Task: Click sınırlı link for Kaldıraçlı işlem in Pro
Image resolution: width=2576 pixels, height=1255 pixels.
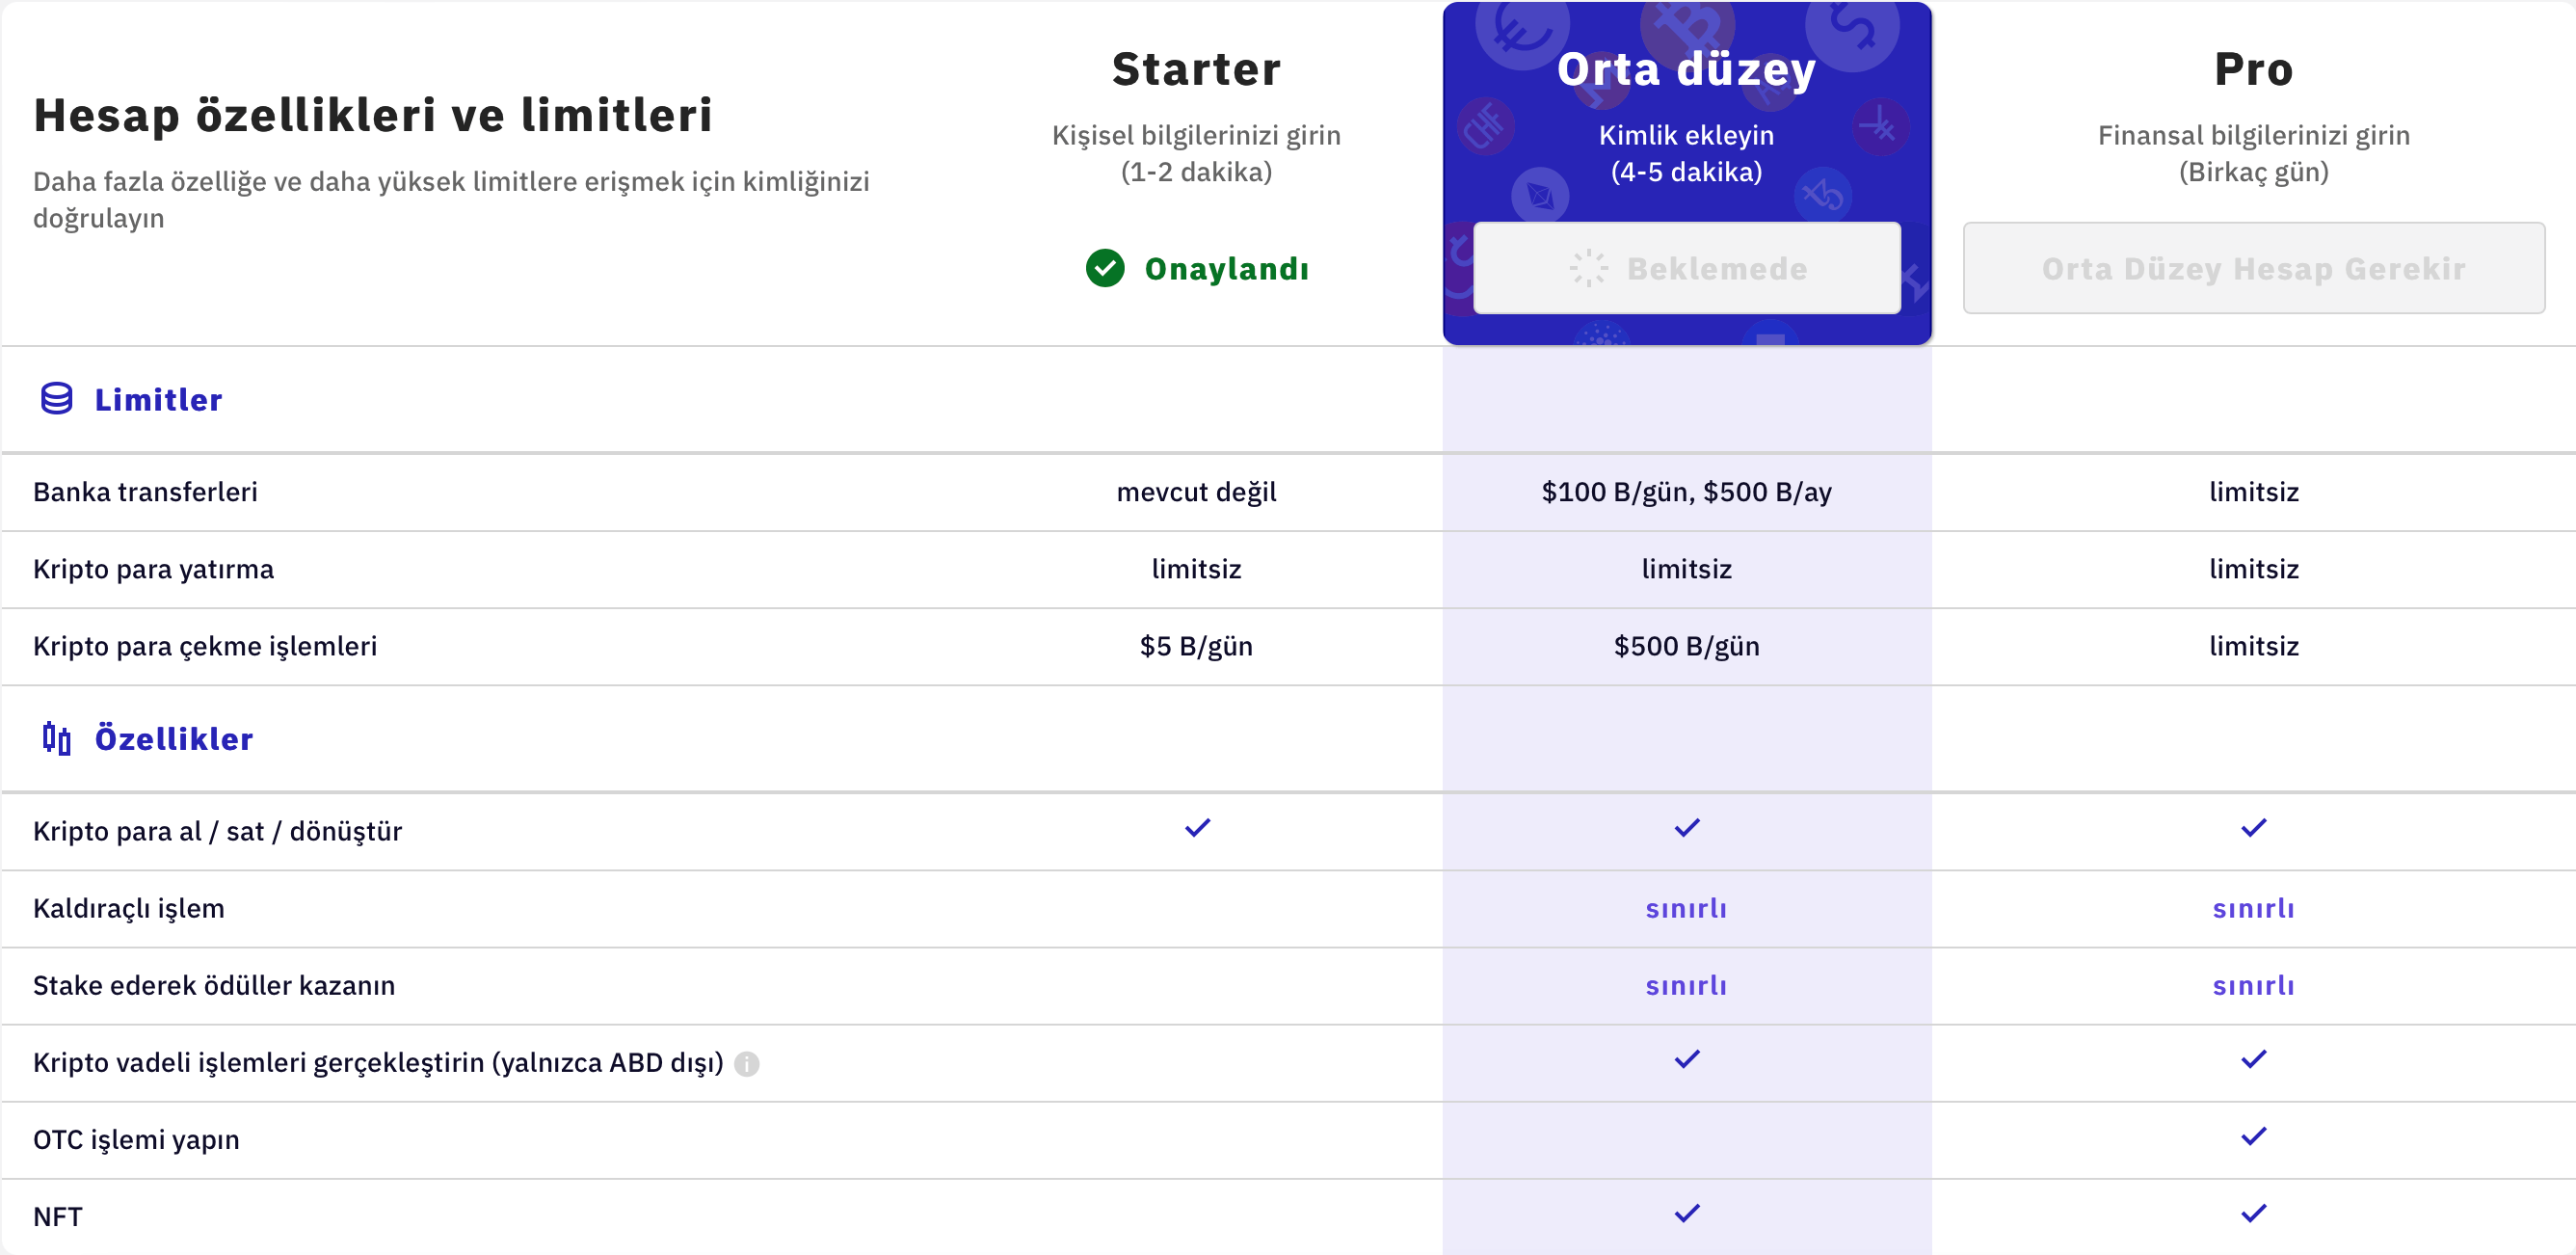Action: 2253,908
